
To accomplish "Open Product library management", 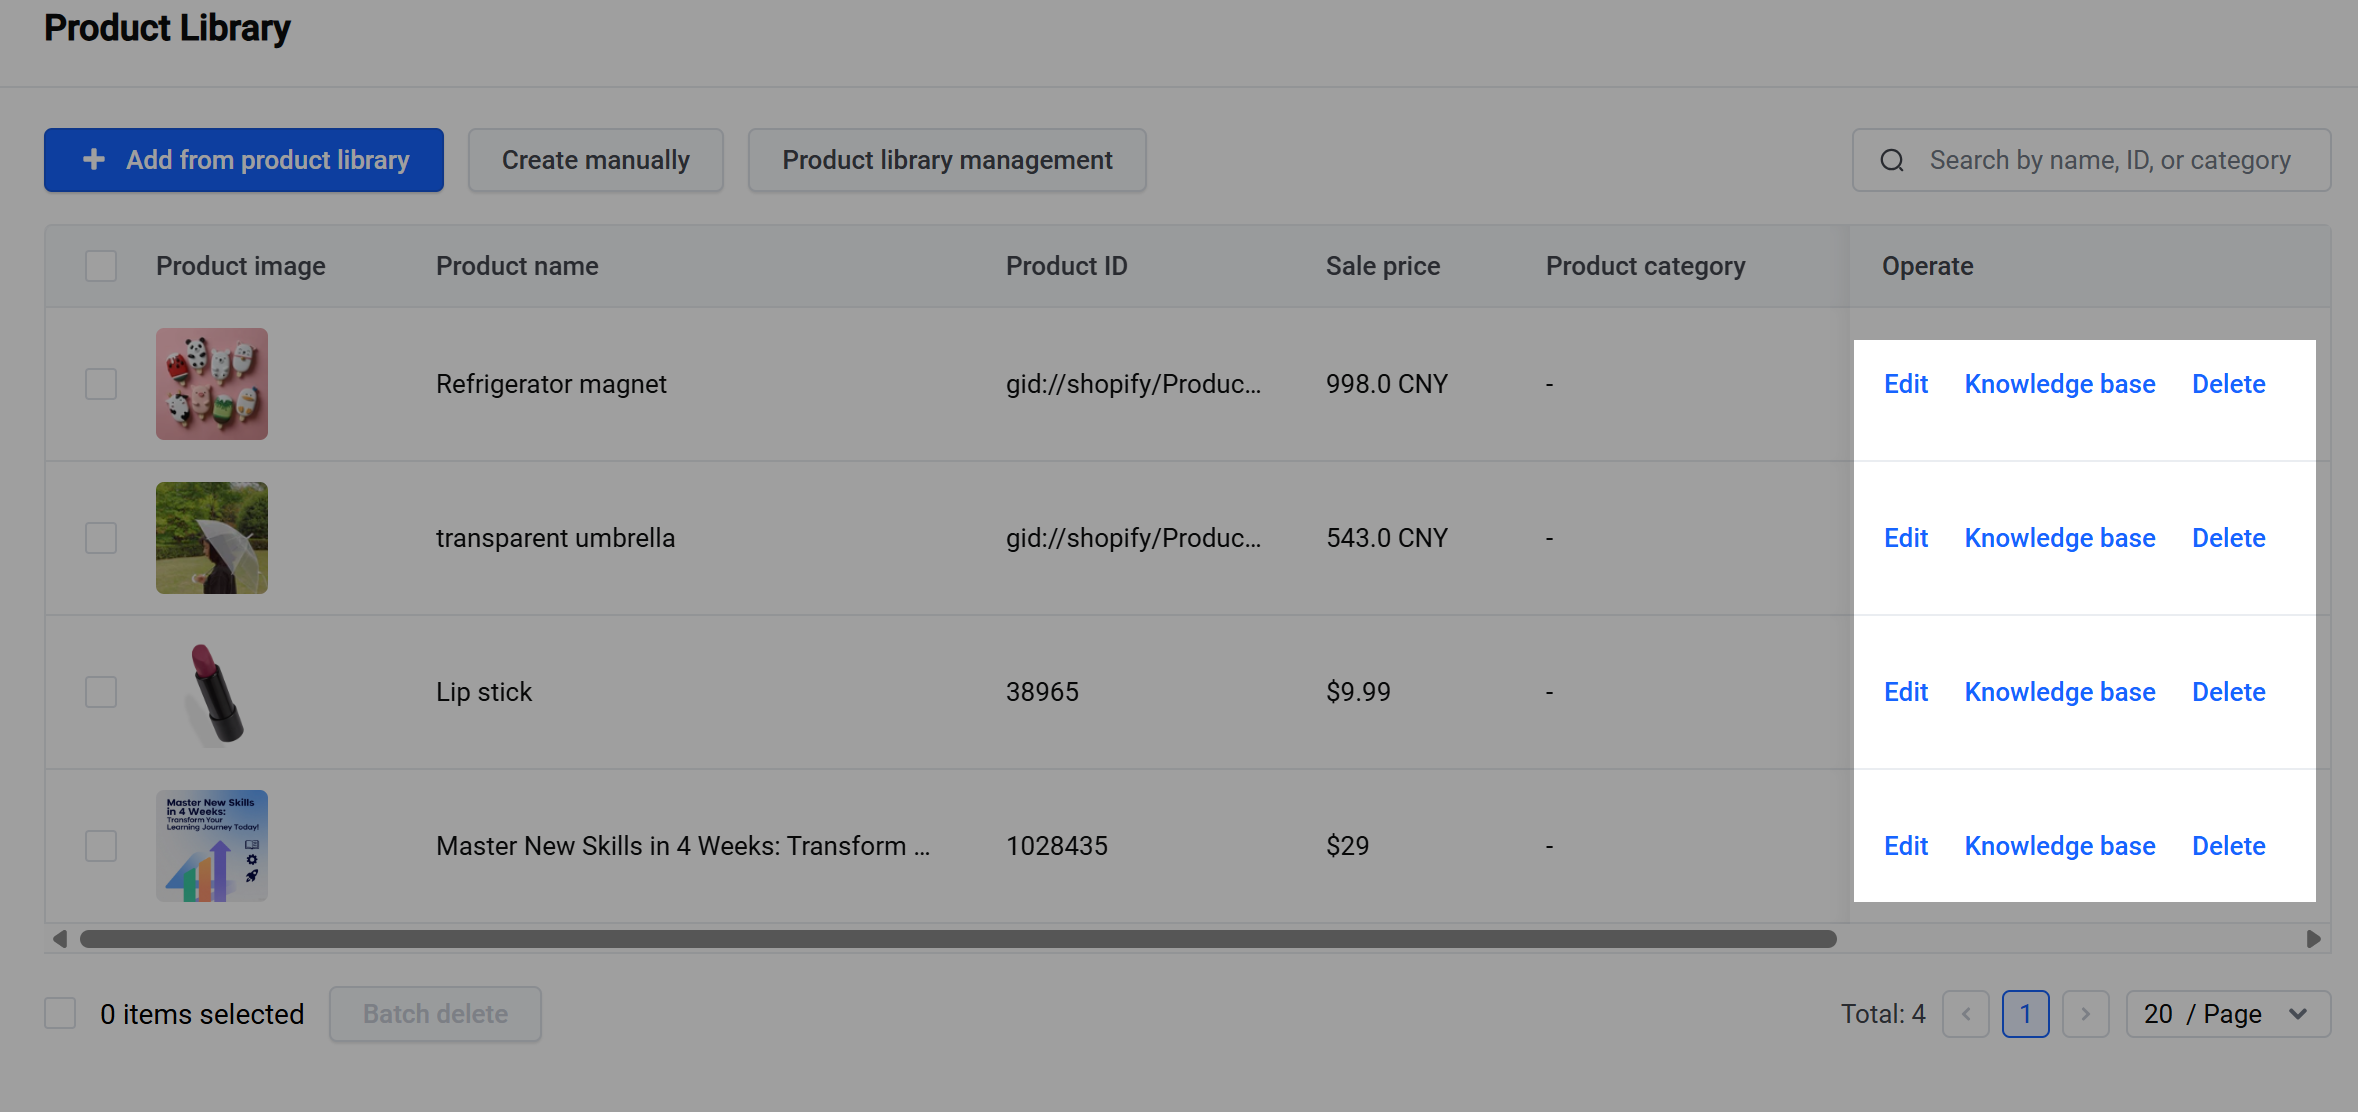I will point(947,160).
